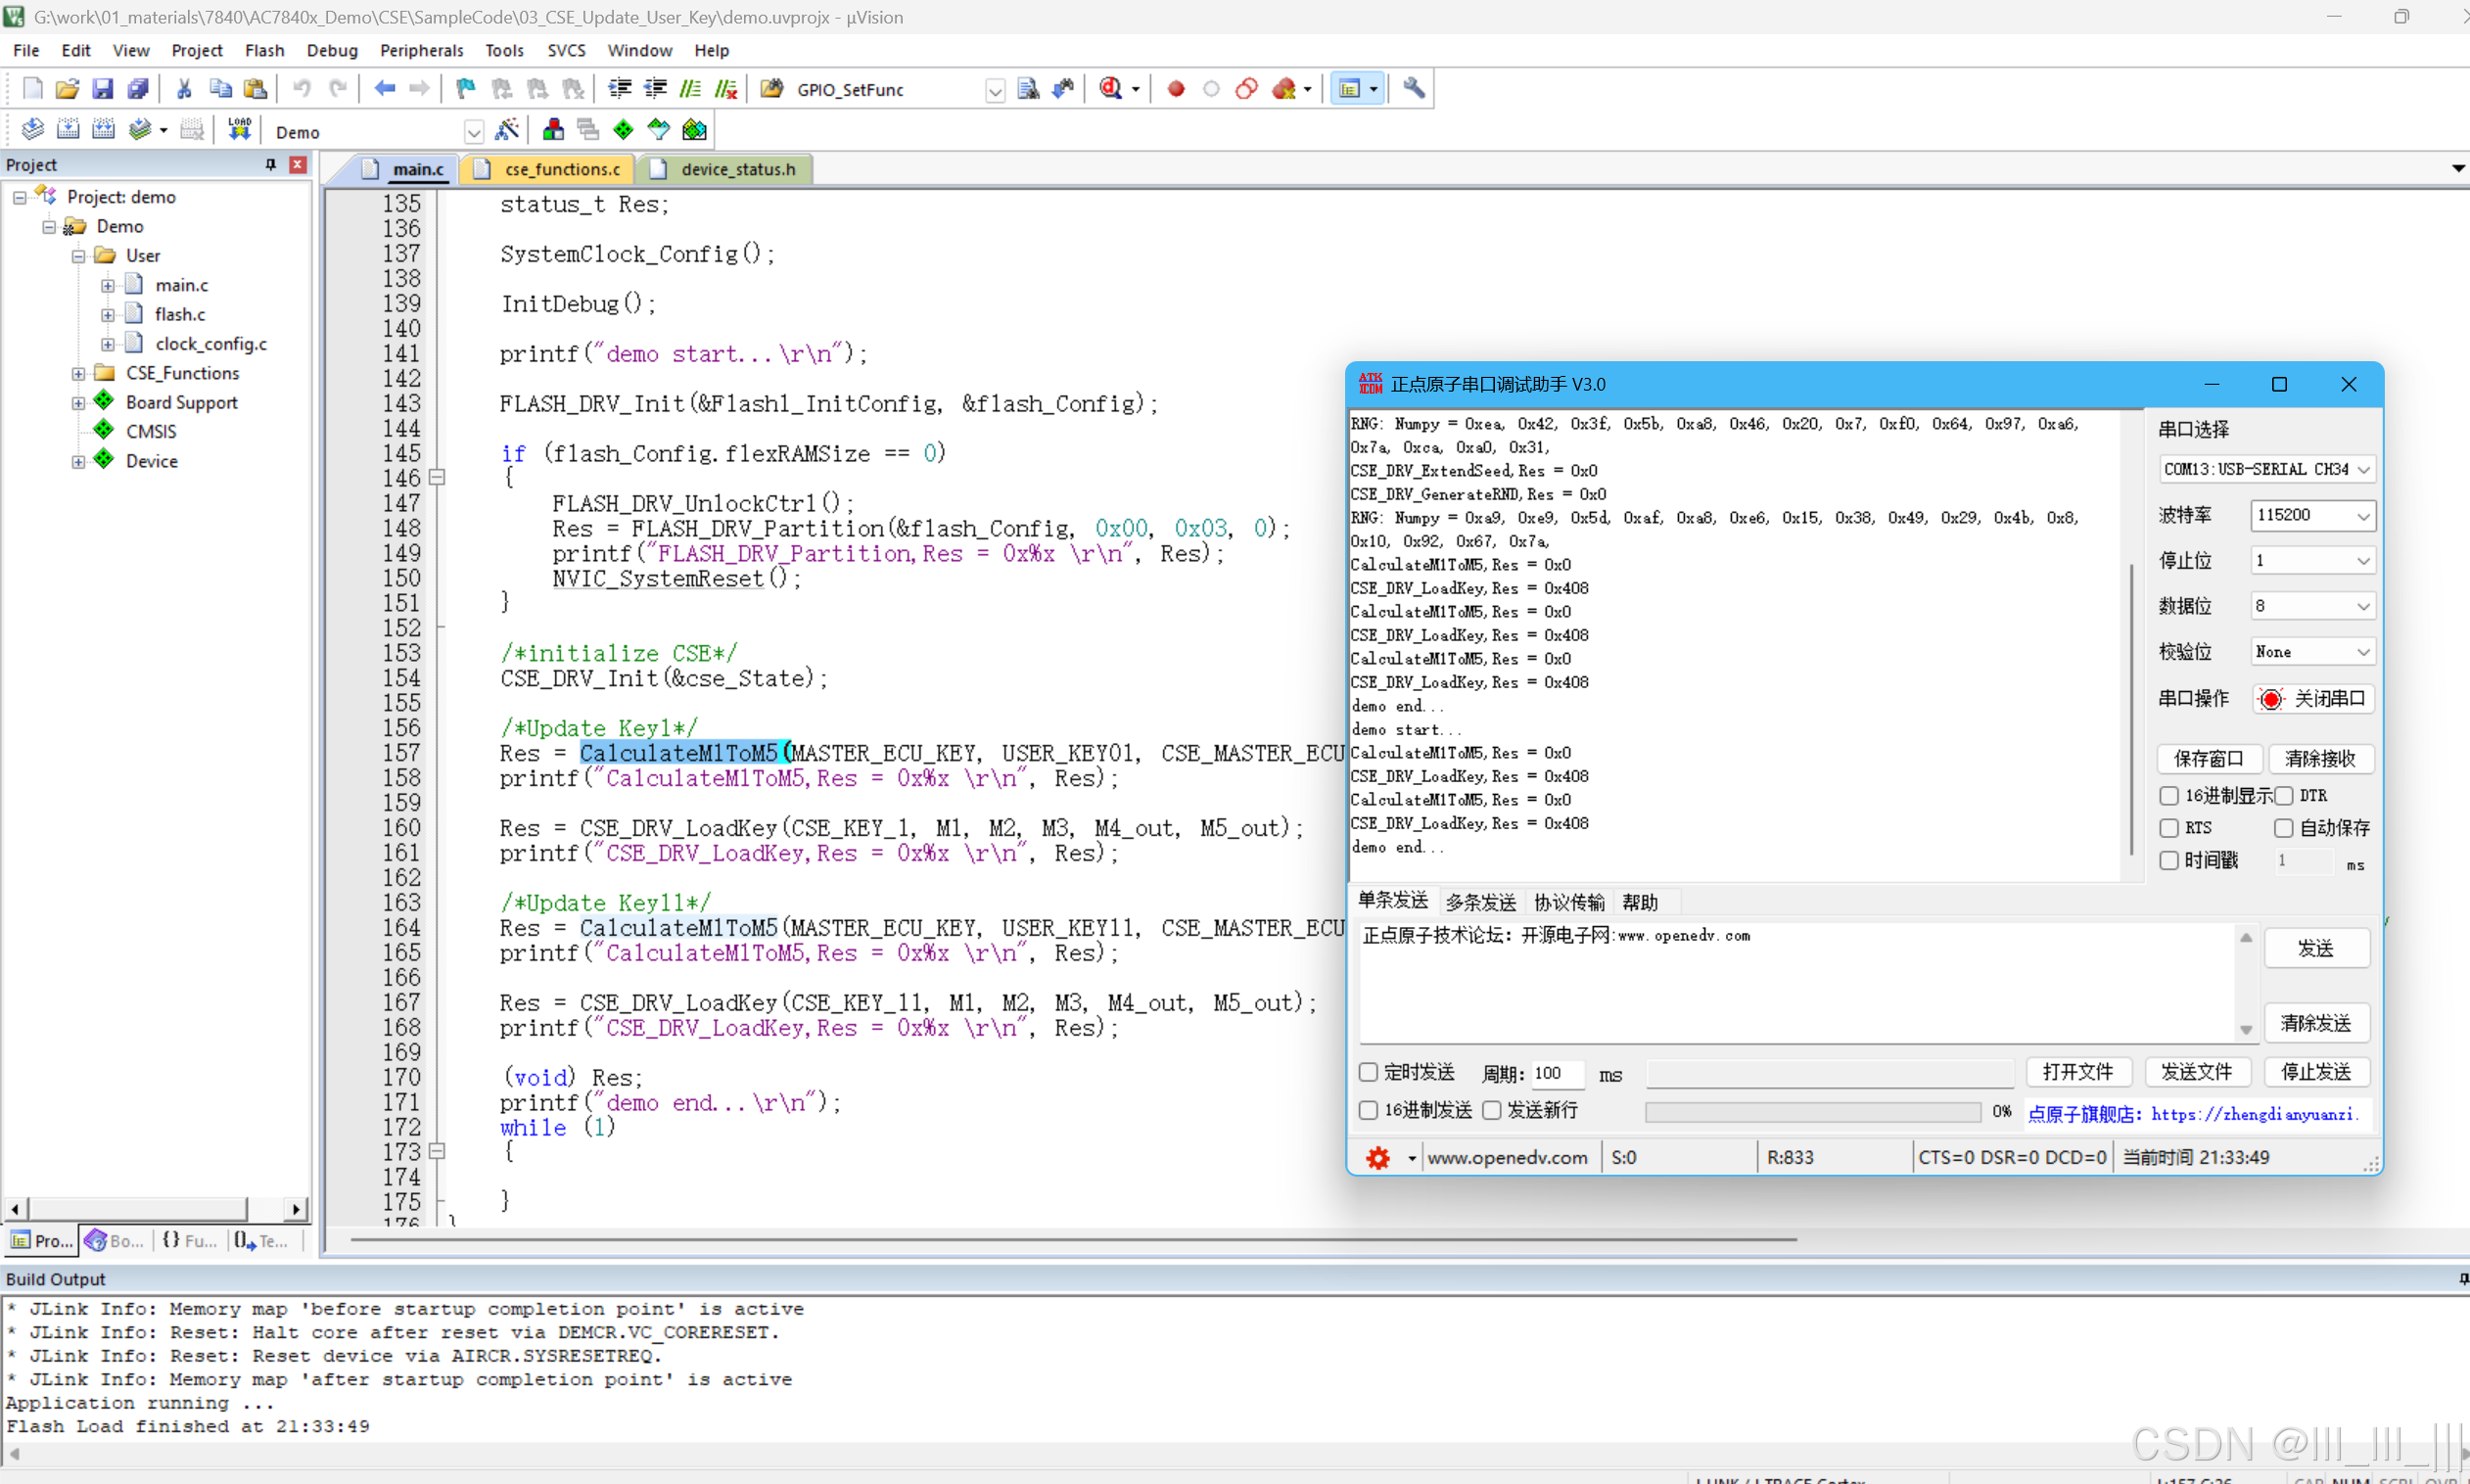The image size is (2470, 1484).
Task: Click the serial assistant settings gear icon
Action: (x=1378, y=1157)
